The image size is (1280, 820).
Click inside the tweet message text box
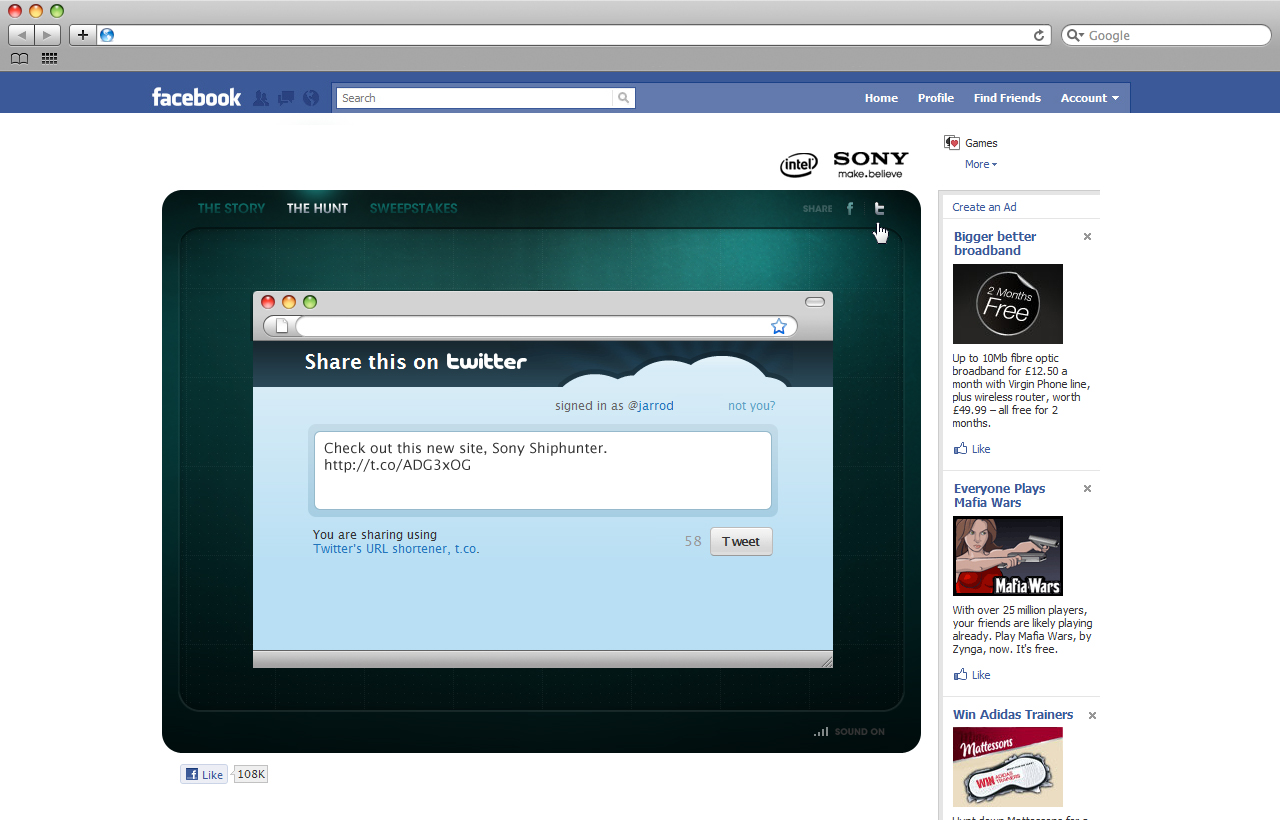pyautogui.click(x=543, y=471)
